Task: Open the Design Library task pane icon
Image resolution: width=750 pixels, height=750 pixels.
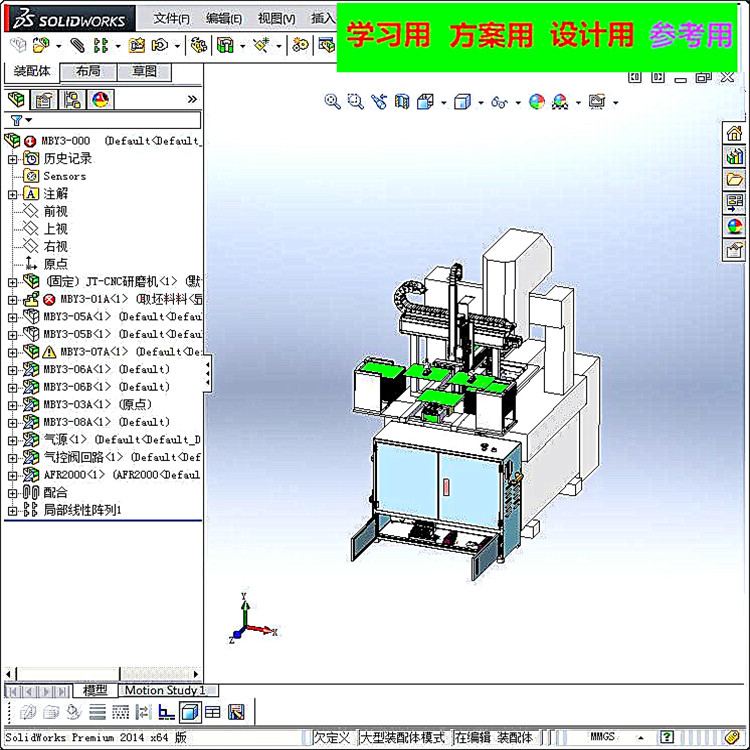Action: pyautogui.click(x=734, y=156)
